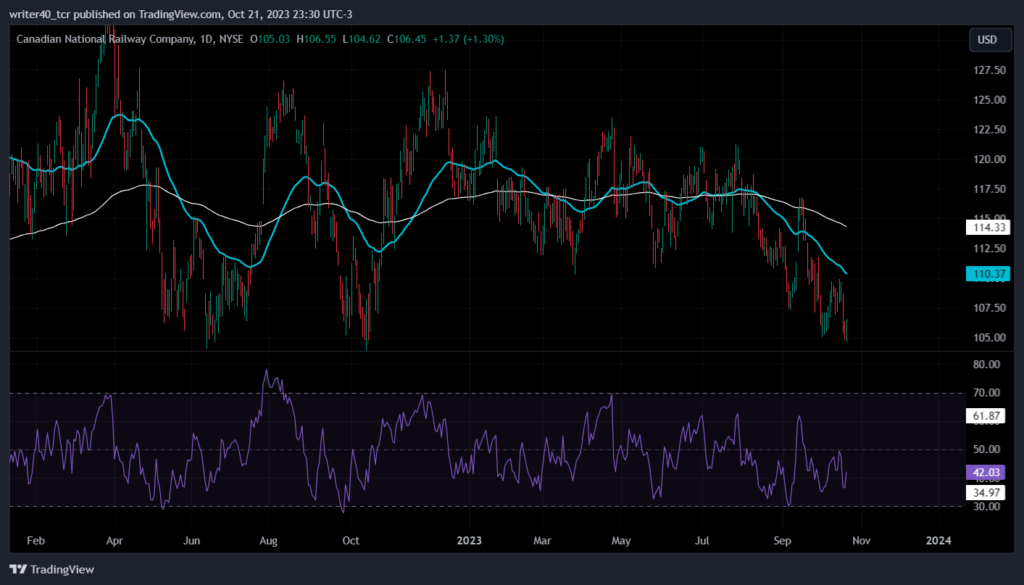
Task: Click the Oct label on time axis
Action: coord(351,541)
